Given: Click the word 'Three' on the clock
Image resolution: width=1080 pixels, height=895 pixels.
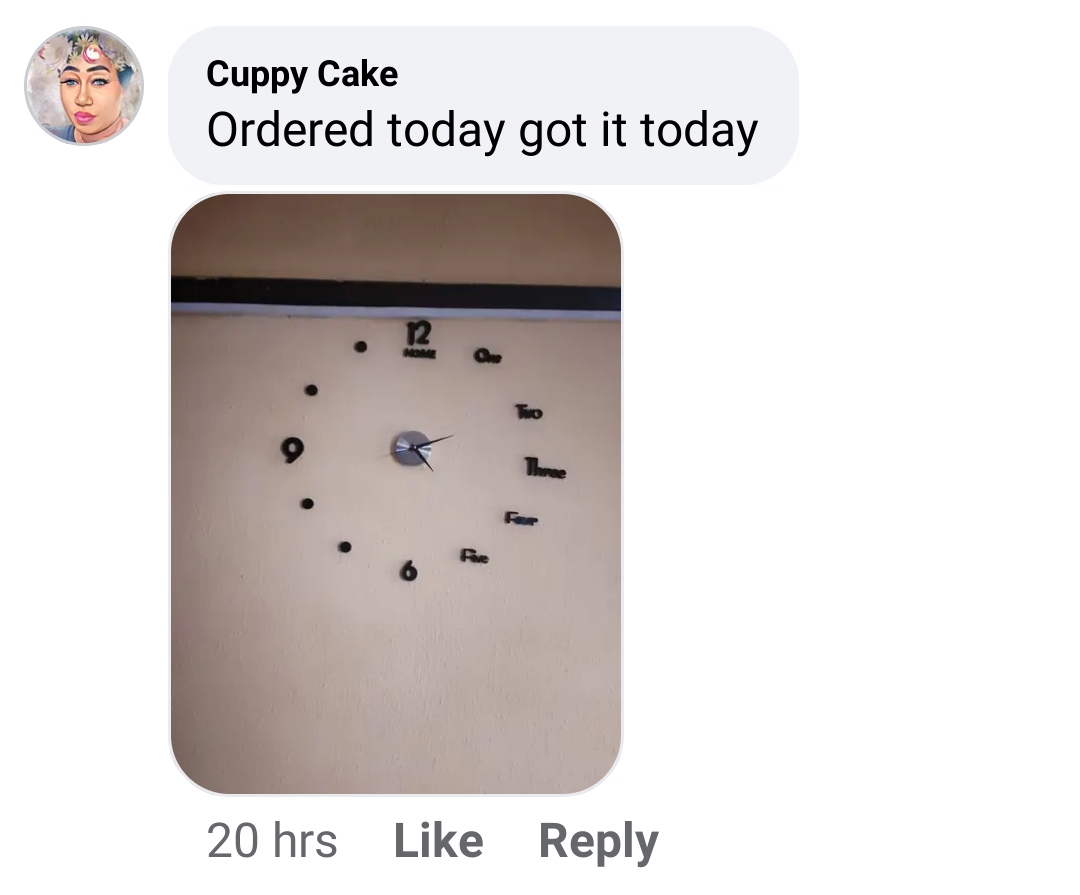Looking at the screenshot, I should [546, 469].
